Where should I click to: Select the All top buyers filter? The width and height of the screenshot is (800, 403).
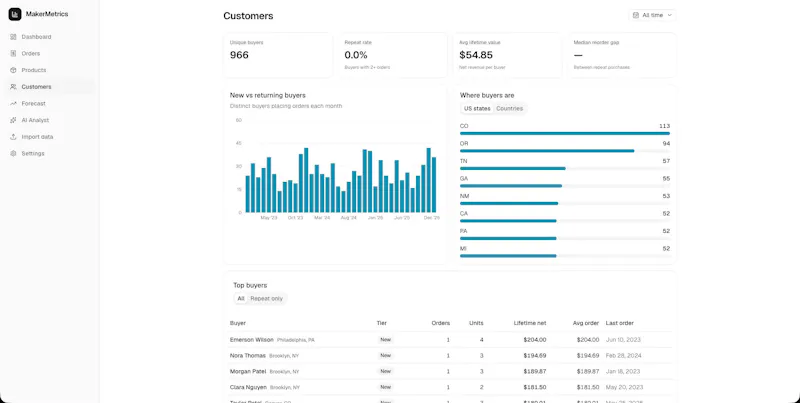click(241, 298)
